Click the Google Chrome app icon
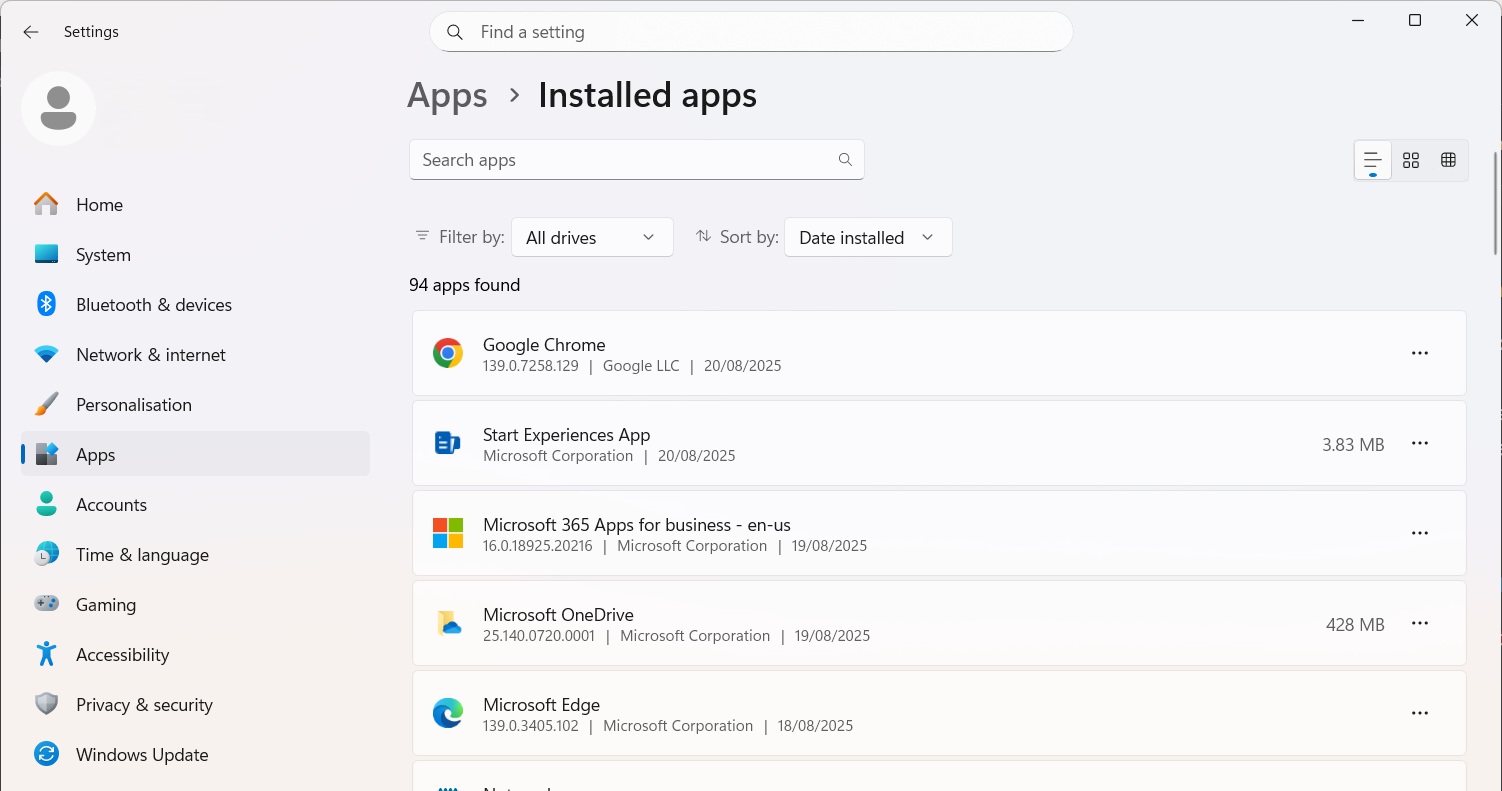1502x791 pixels. 447,353
